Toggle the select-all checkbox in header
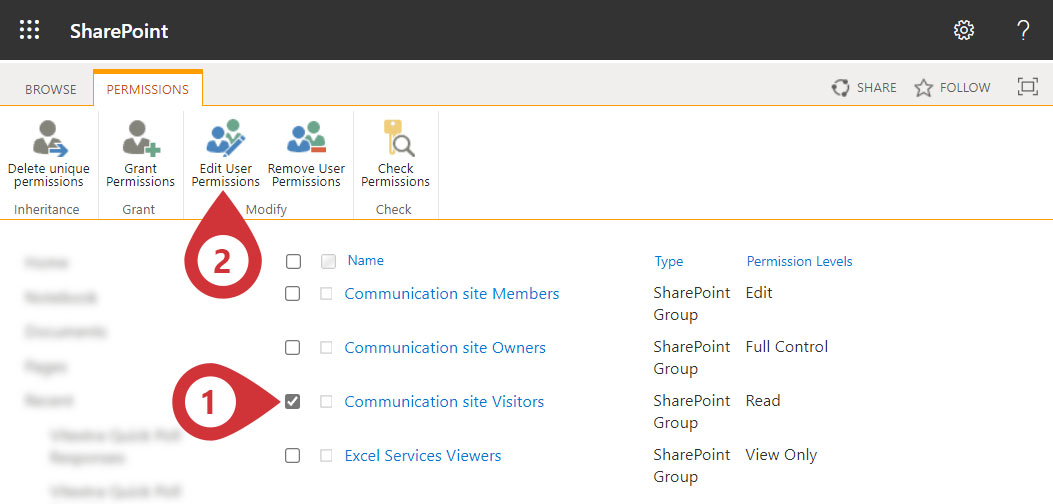 point(293,261)
